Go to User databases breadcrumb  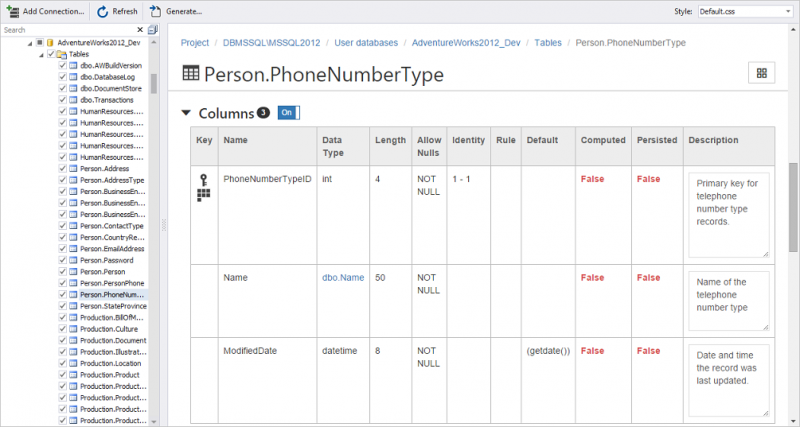click(x=366, y=43)
